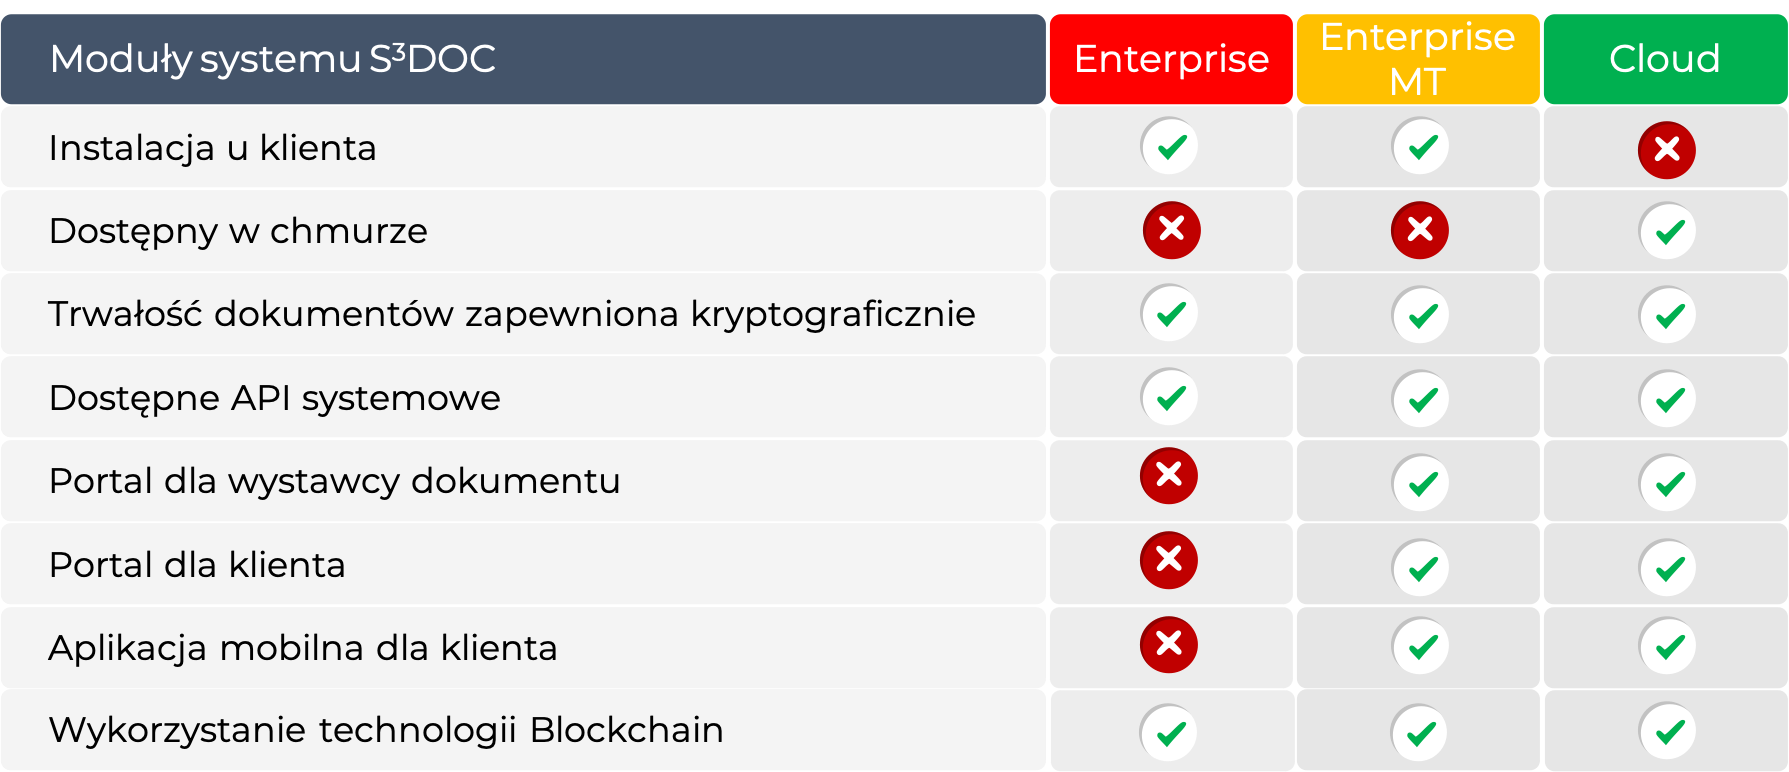Click Cloud check for Wykorzystanie technologii Blockchain
This screenshot has height=772, width=1789.
1668,733
